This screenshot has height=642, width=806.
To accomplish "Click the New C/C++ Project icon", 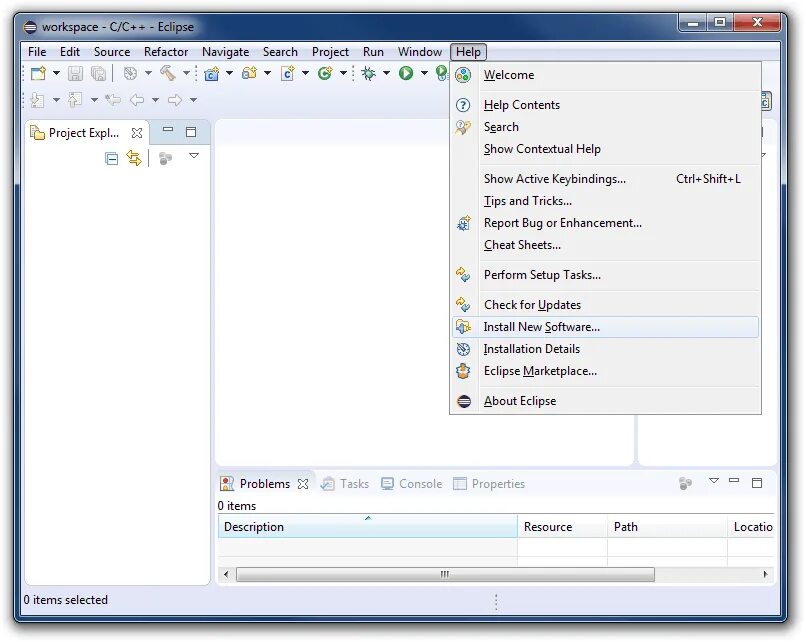I will (x=212, y=74).
